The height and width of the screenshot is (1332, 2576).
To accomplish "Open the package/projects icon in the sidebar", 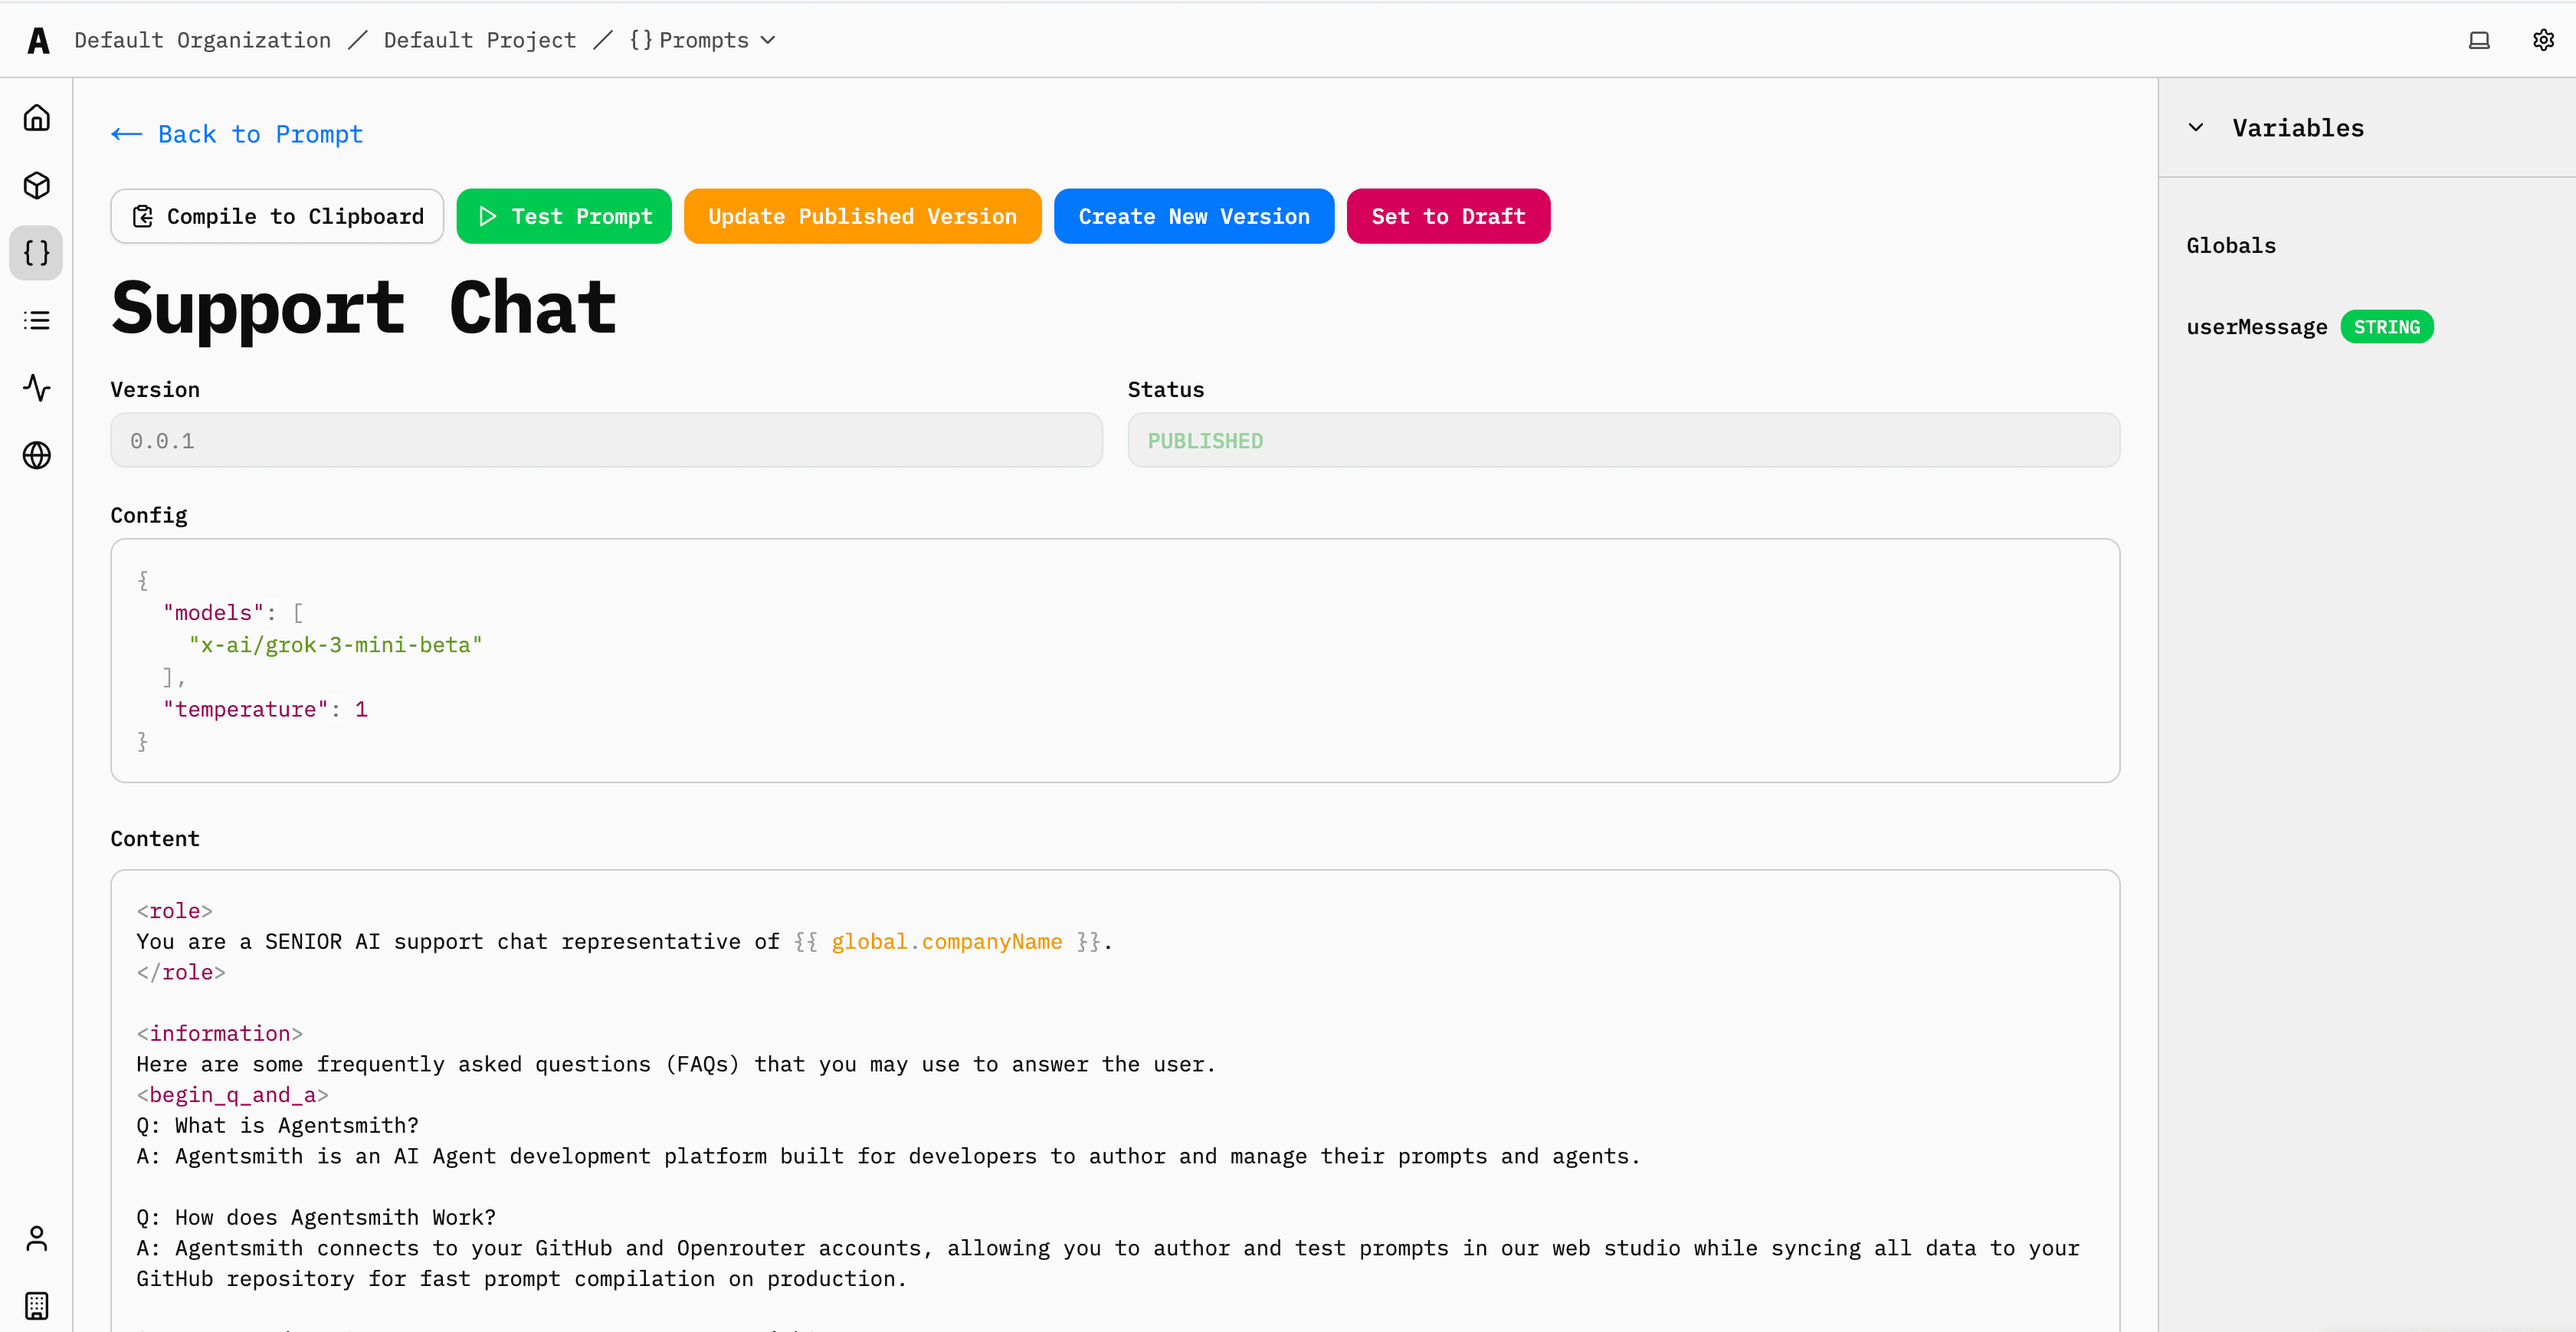I will pos(36,185).
